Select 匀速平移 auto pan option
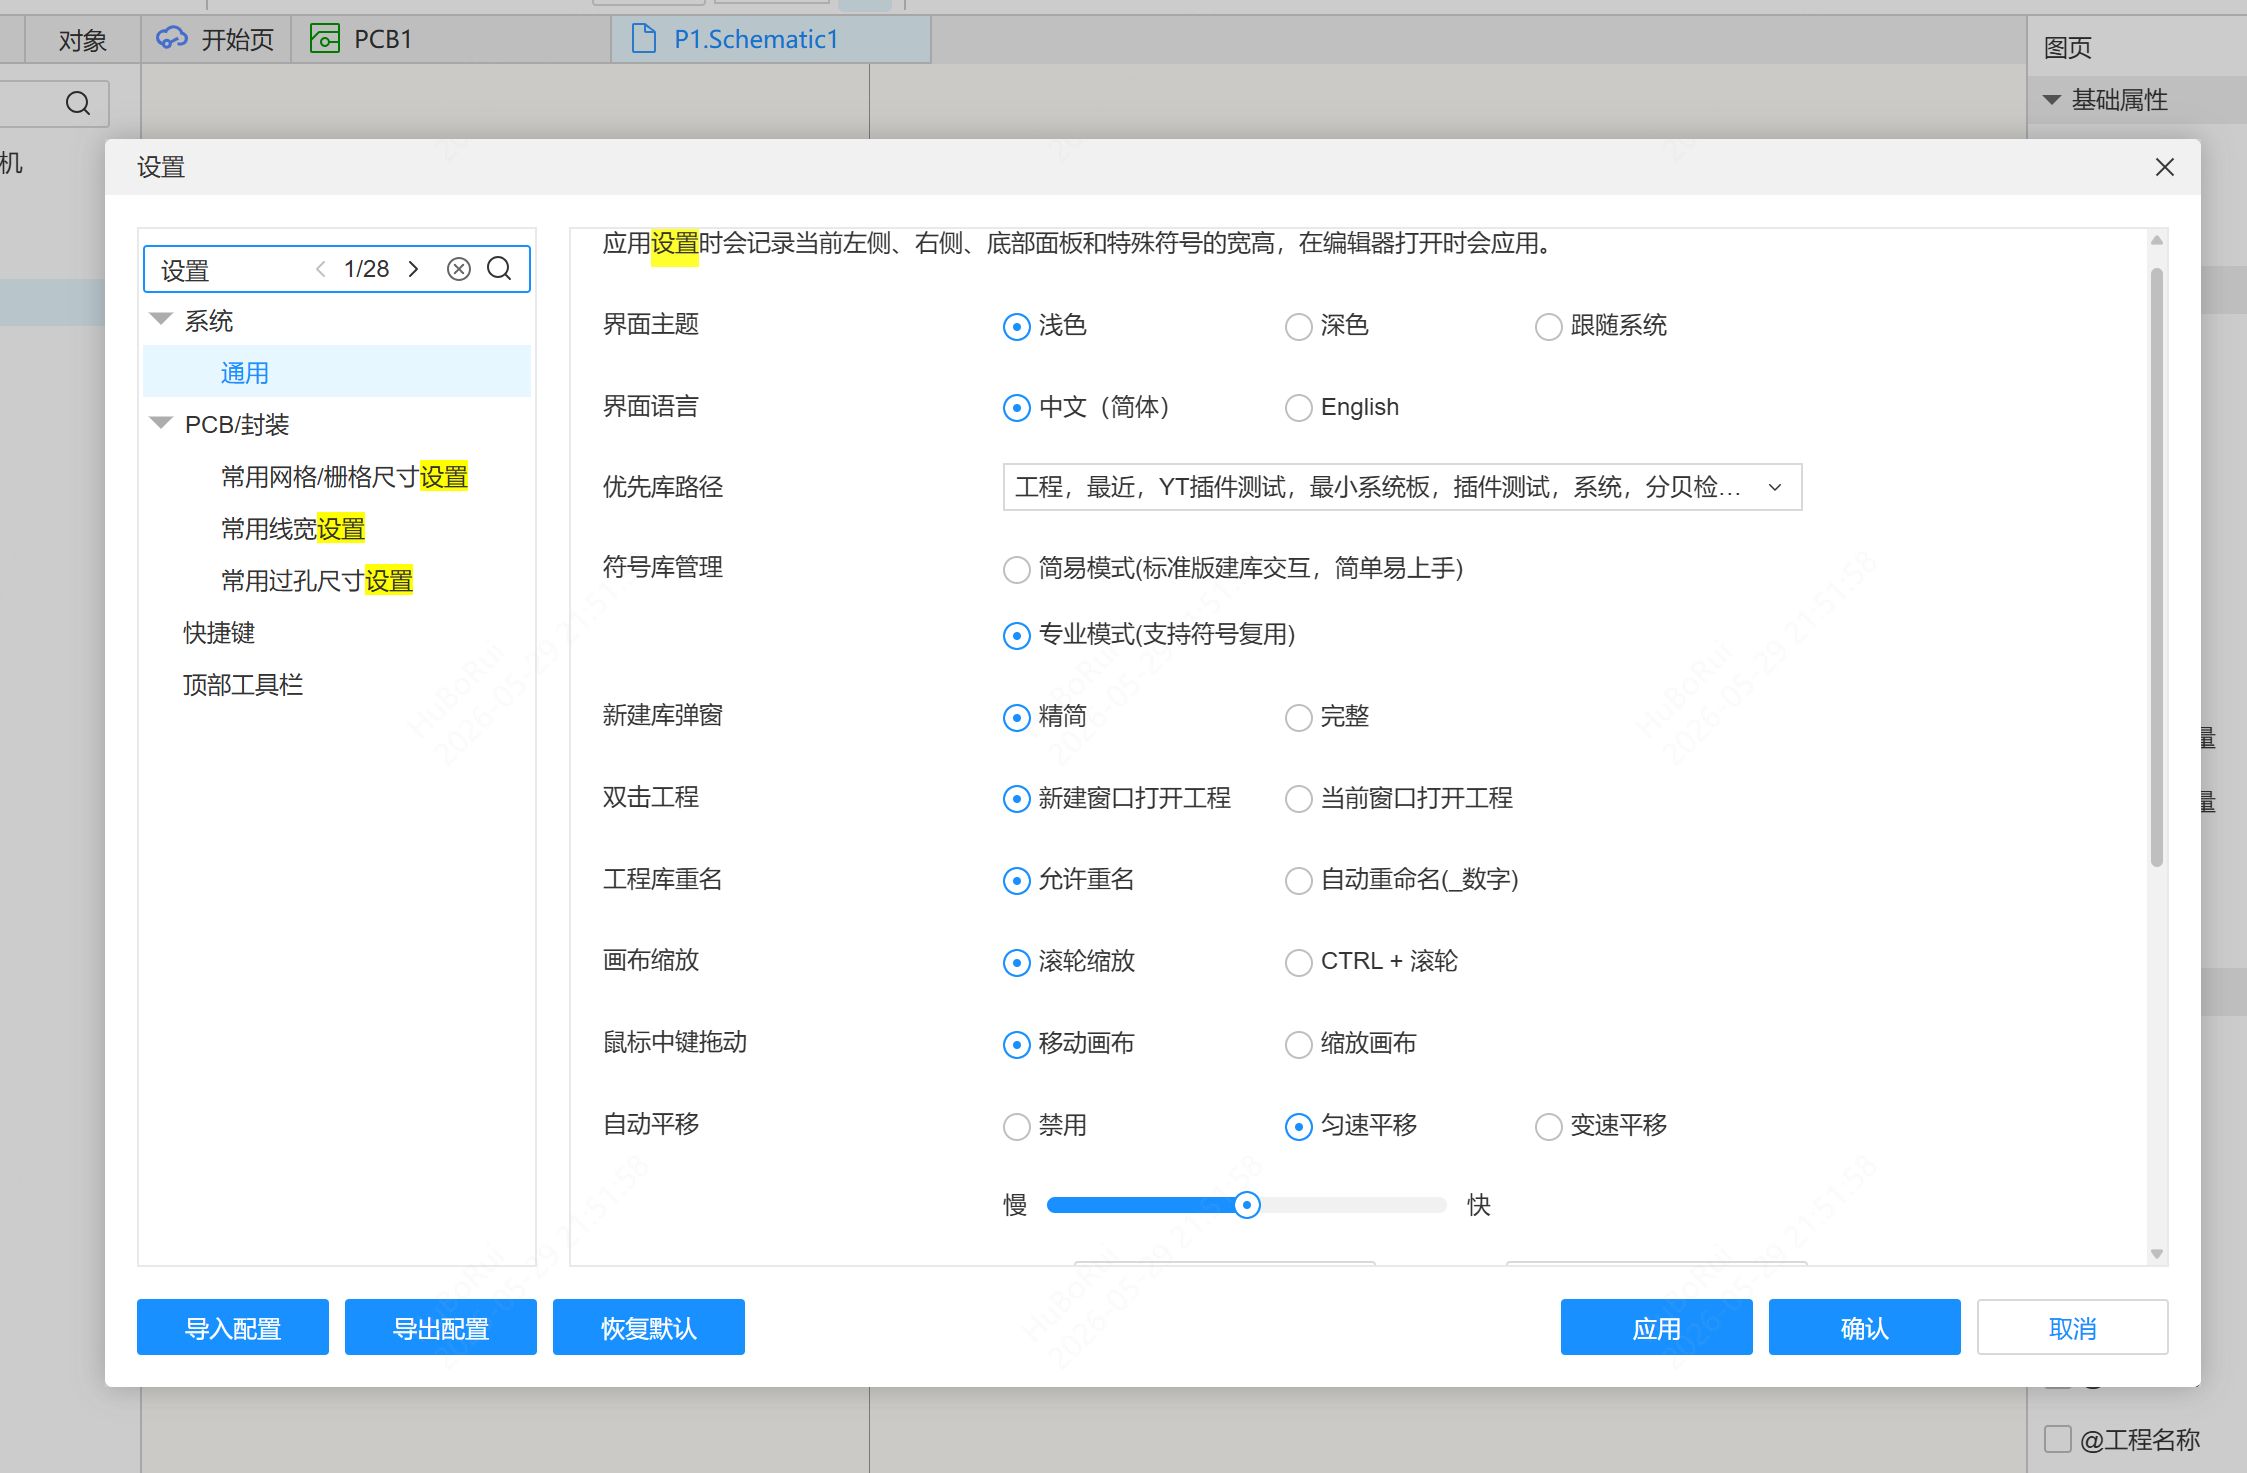The width and height of the screenshot is (2247, 1473). [1298, 1127]
